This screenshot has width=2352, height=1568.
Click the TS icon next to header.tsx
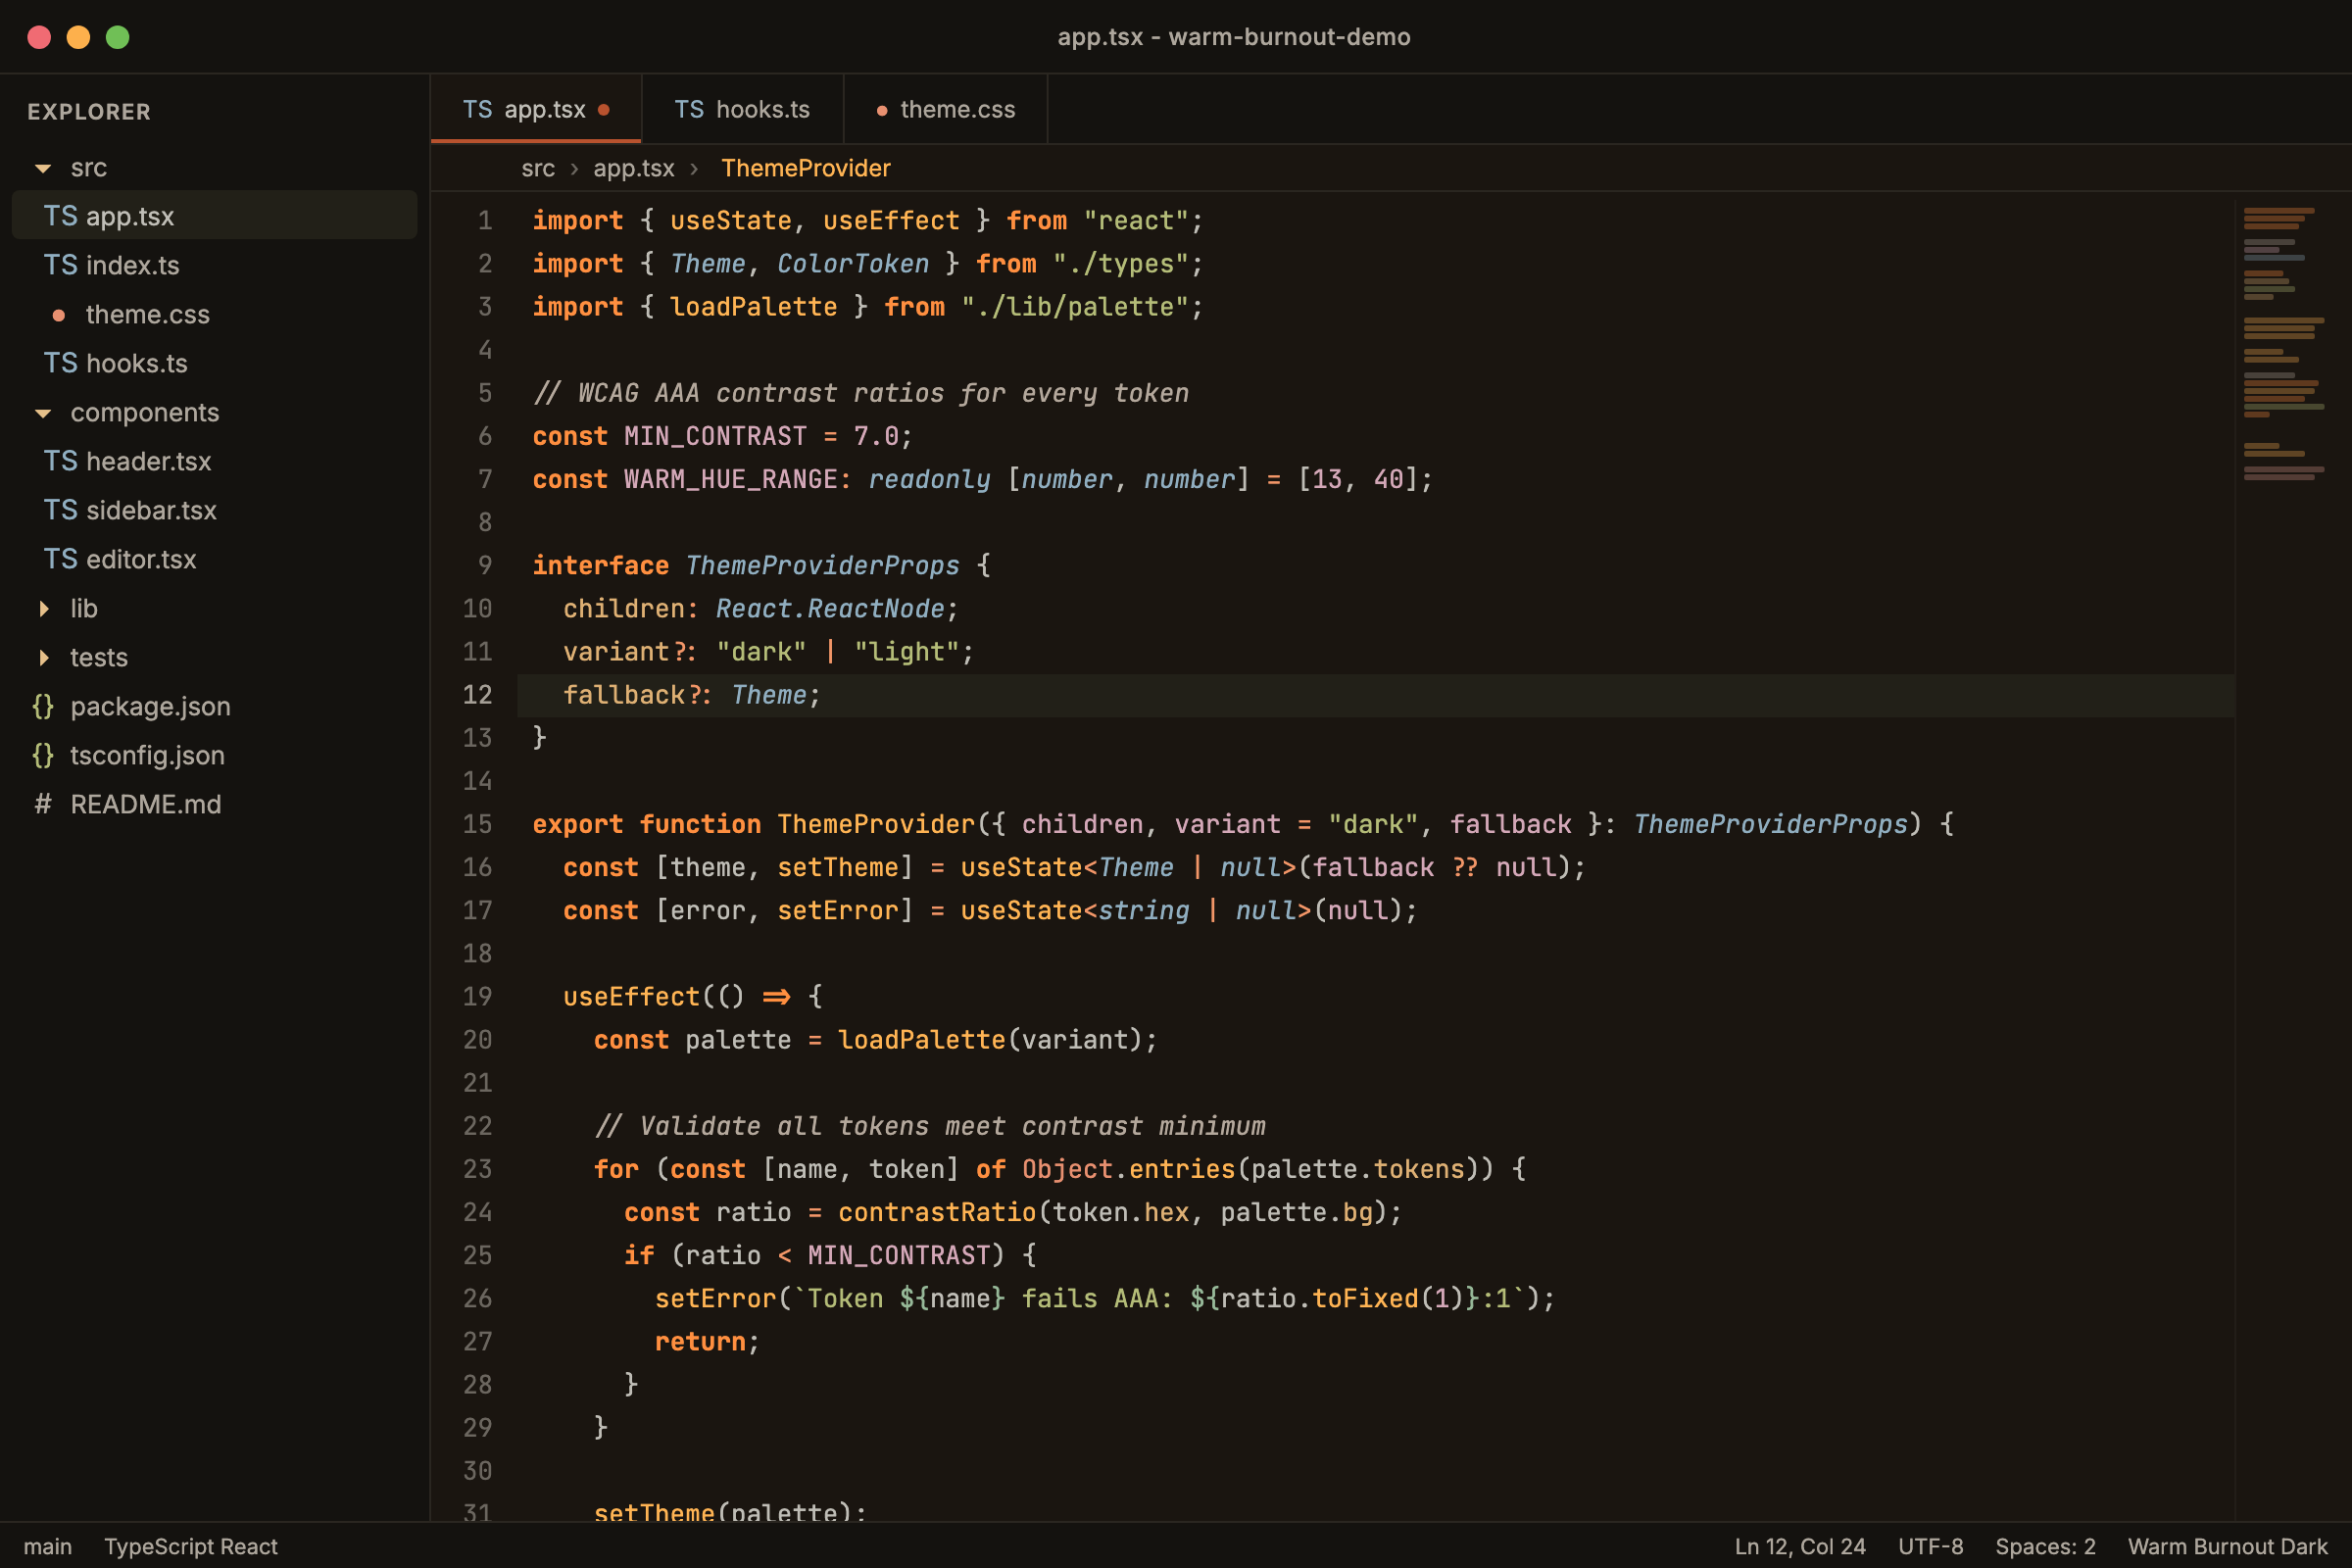click(61, 461)
